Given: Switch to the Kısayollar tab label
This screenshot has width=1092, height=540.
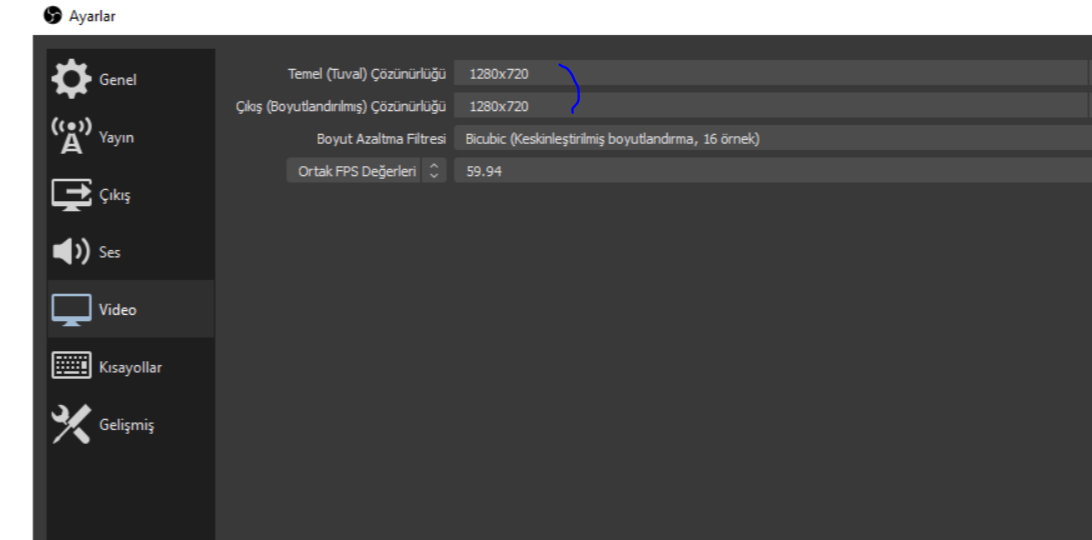Looking at the screenshot, I should coord(130,367).
